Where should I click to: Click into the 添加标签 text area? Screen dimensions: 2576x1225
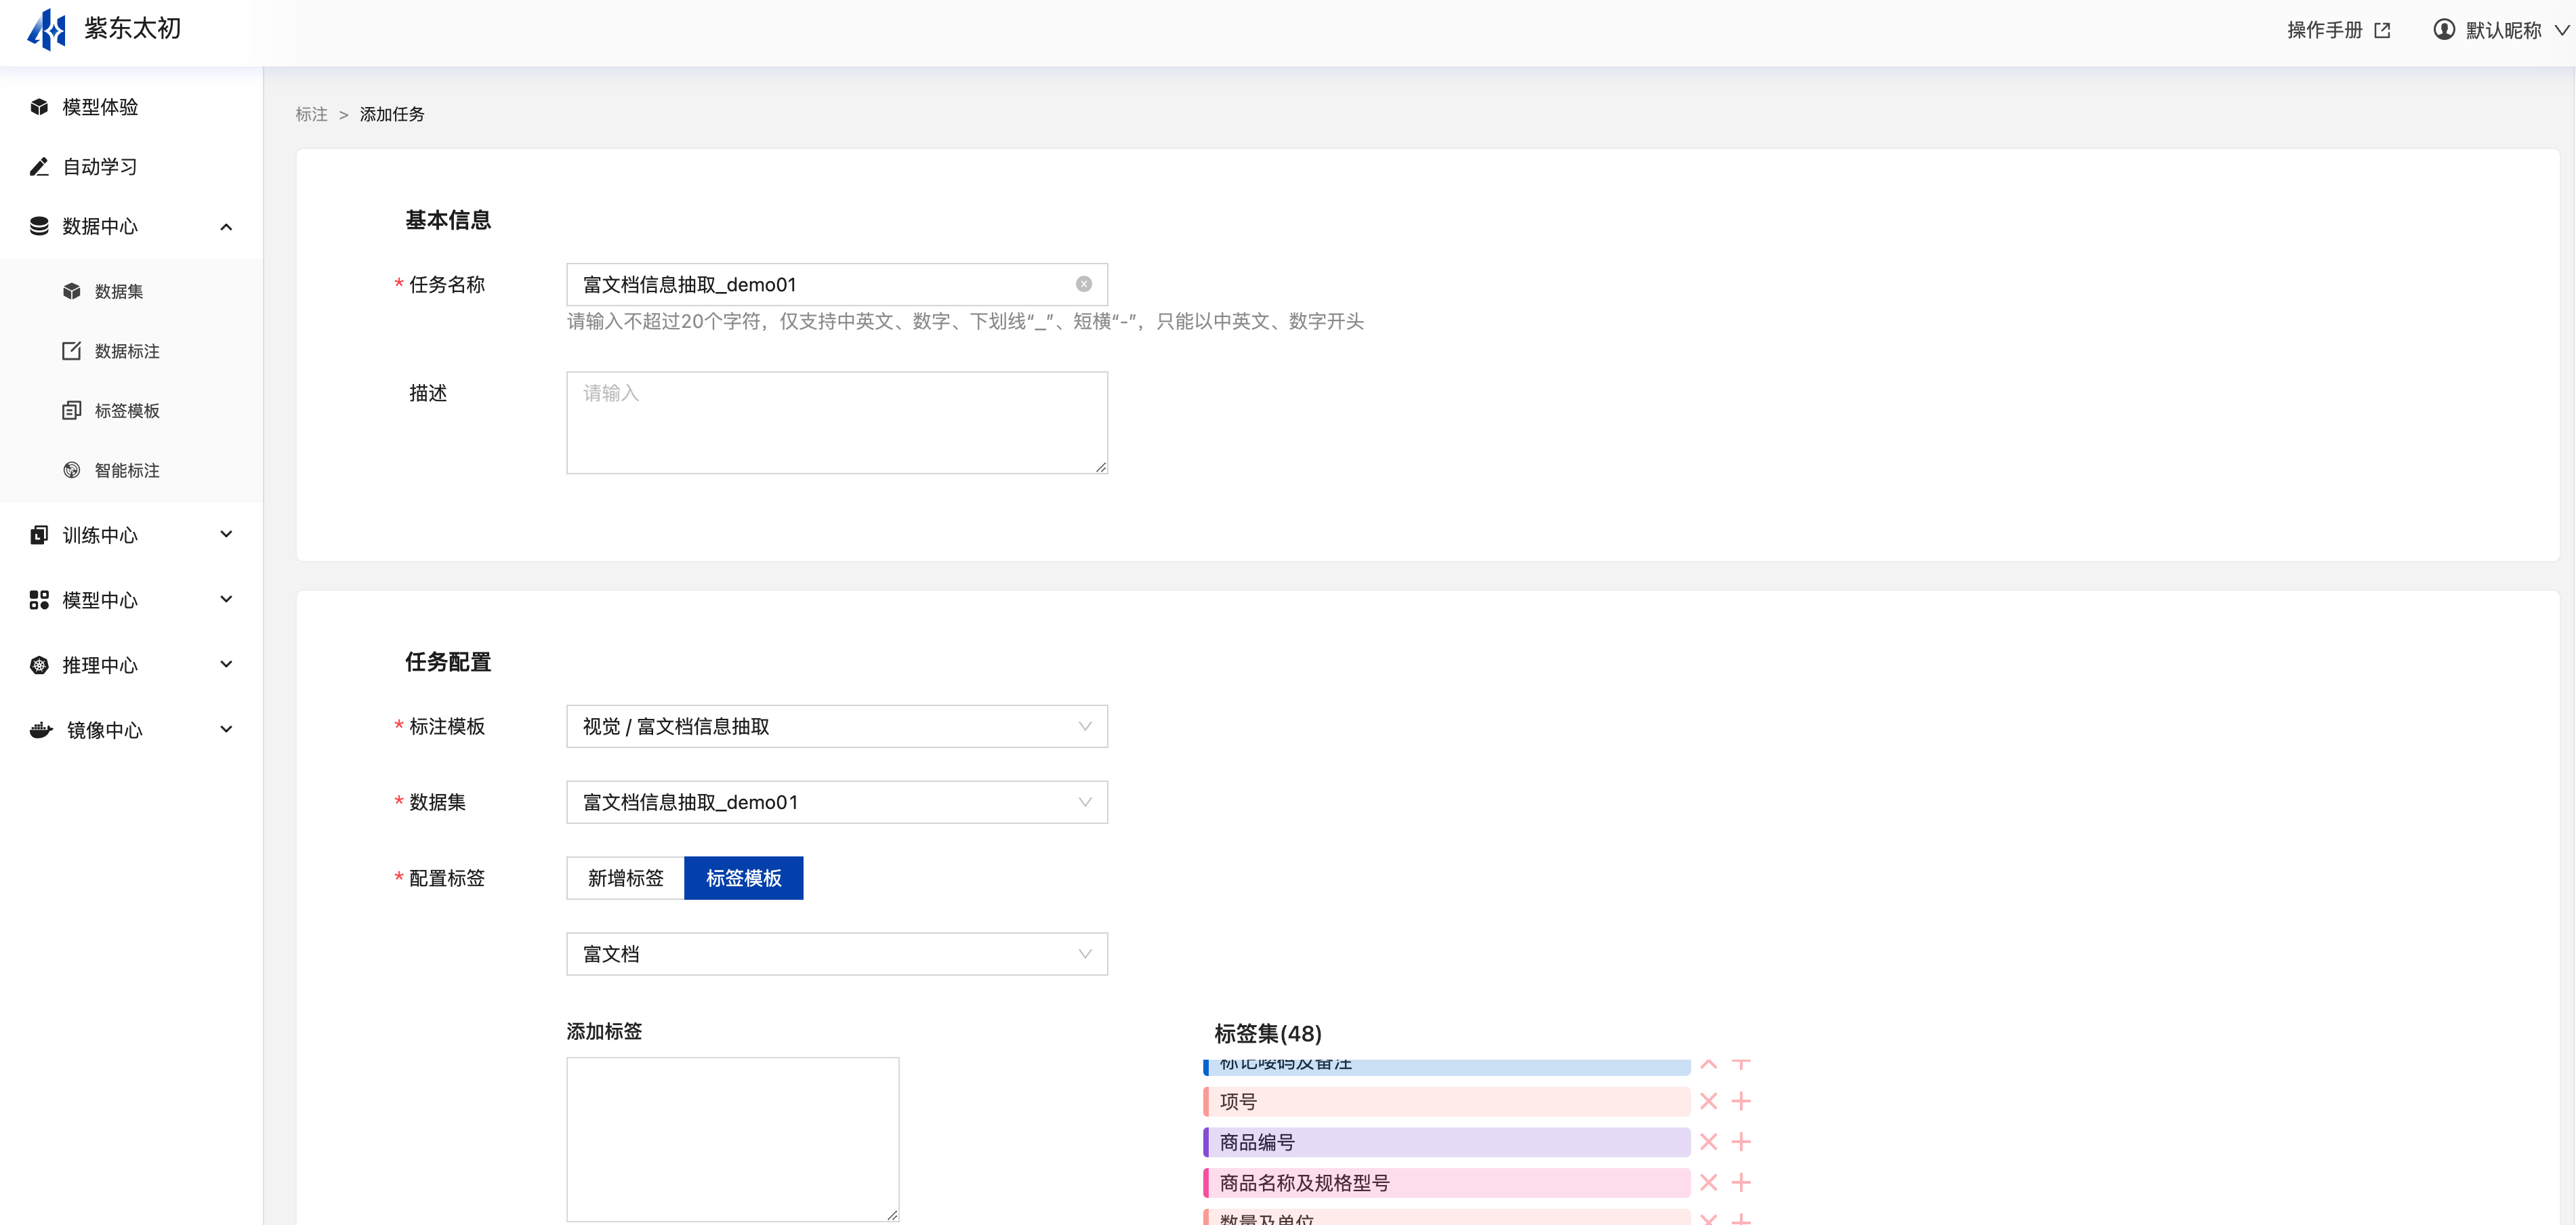coord(733,1139)
